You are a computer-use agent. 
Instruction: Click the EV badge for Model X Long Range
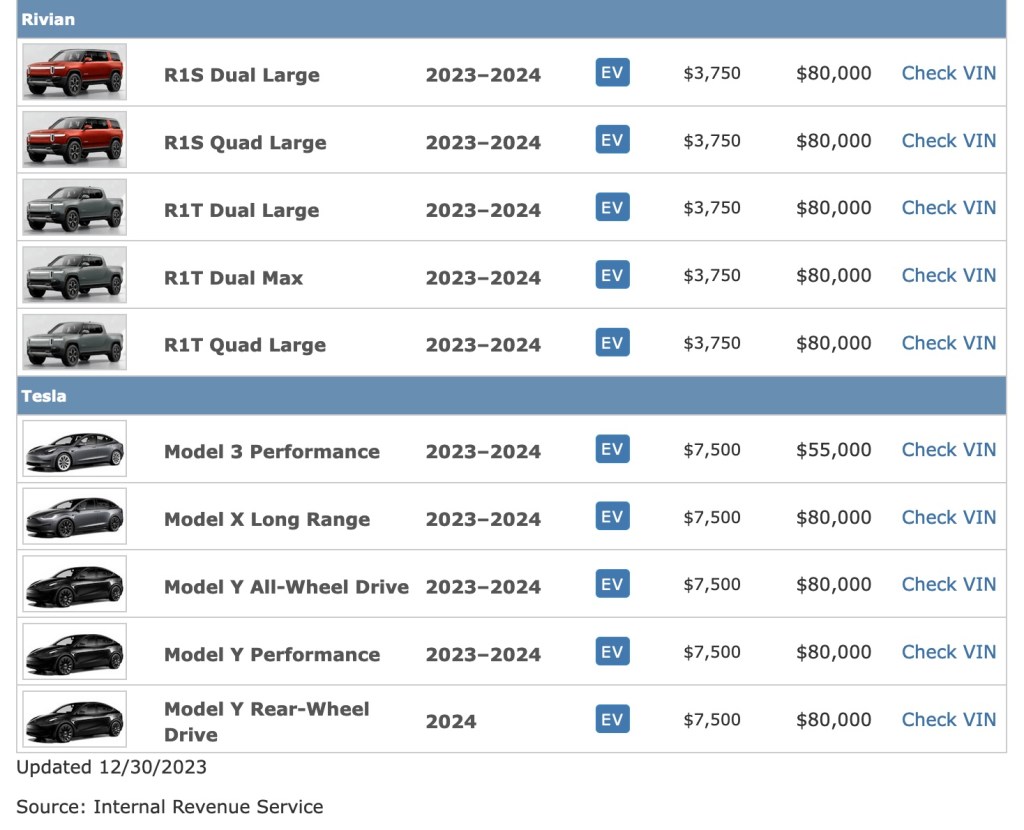(x=612, y=517)
